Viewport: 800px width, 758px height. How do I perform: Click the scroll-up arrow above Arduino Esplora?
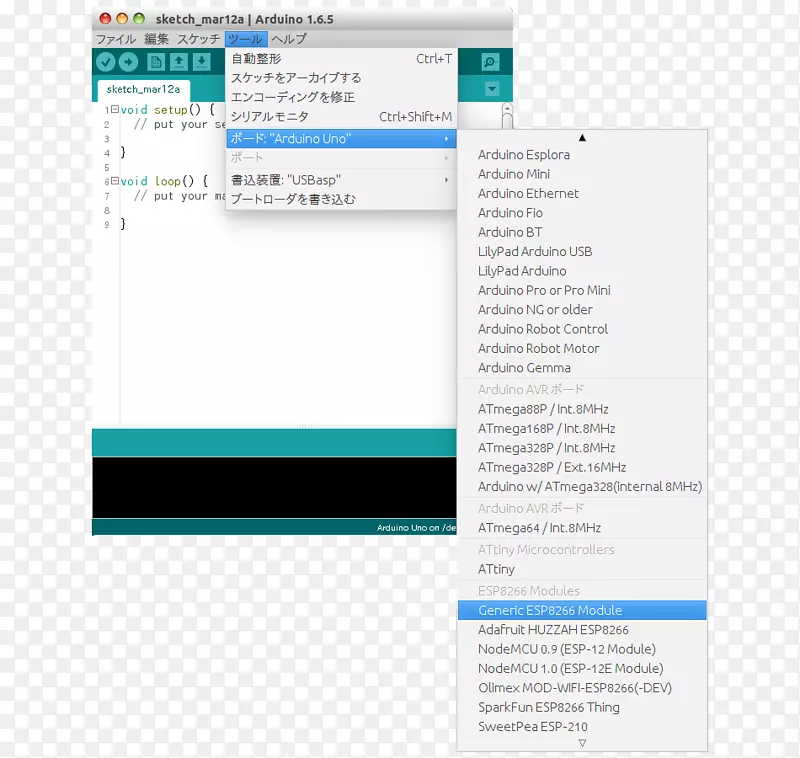582,136
